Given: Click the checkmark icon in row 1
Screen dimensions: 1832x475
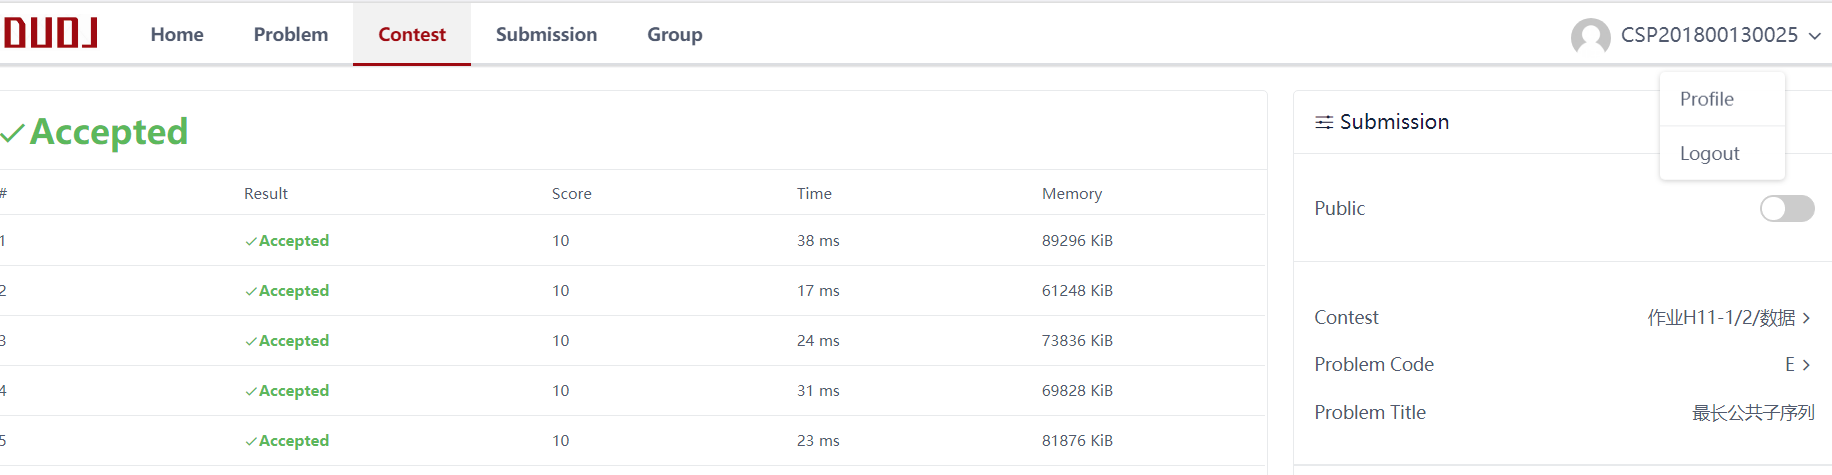Looking at the screenshot, I should pyautogui.click(x=251, y=241).
